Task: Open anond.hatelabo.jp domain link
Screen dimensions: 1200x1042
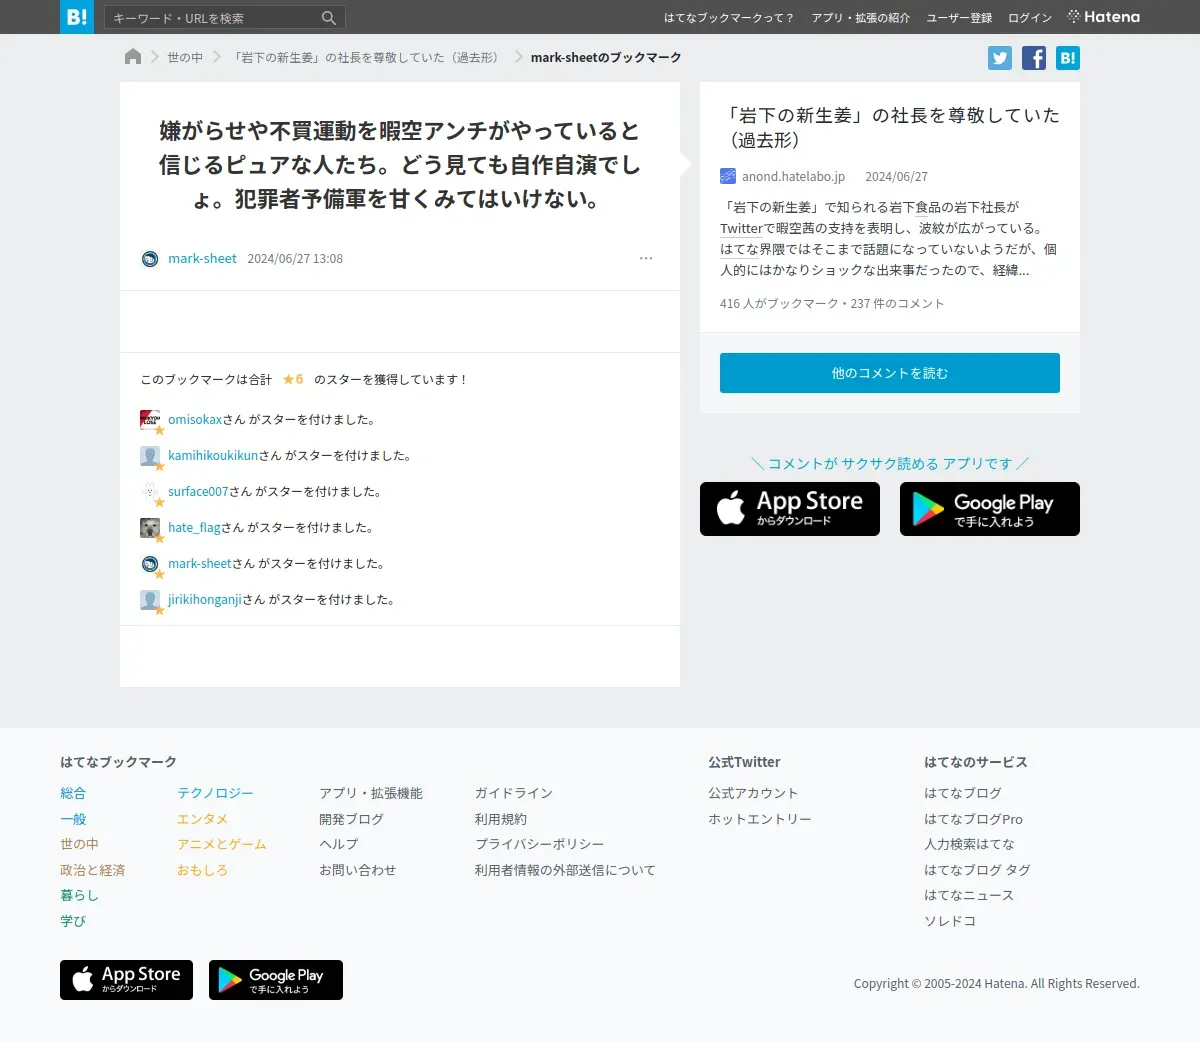Action: 793,176
